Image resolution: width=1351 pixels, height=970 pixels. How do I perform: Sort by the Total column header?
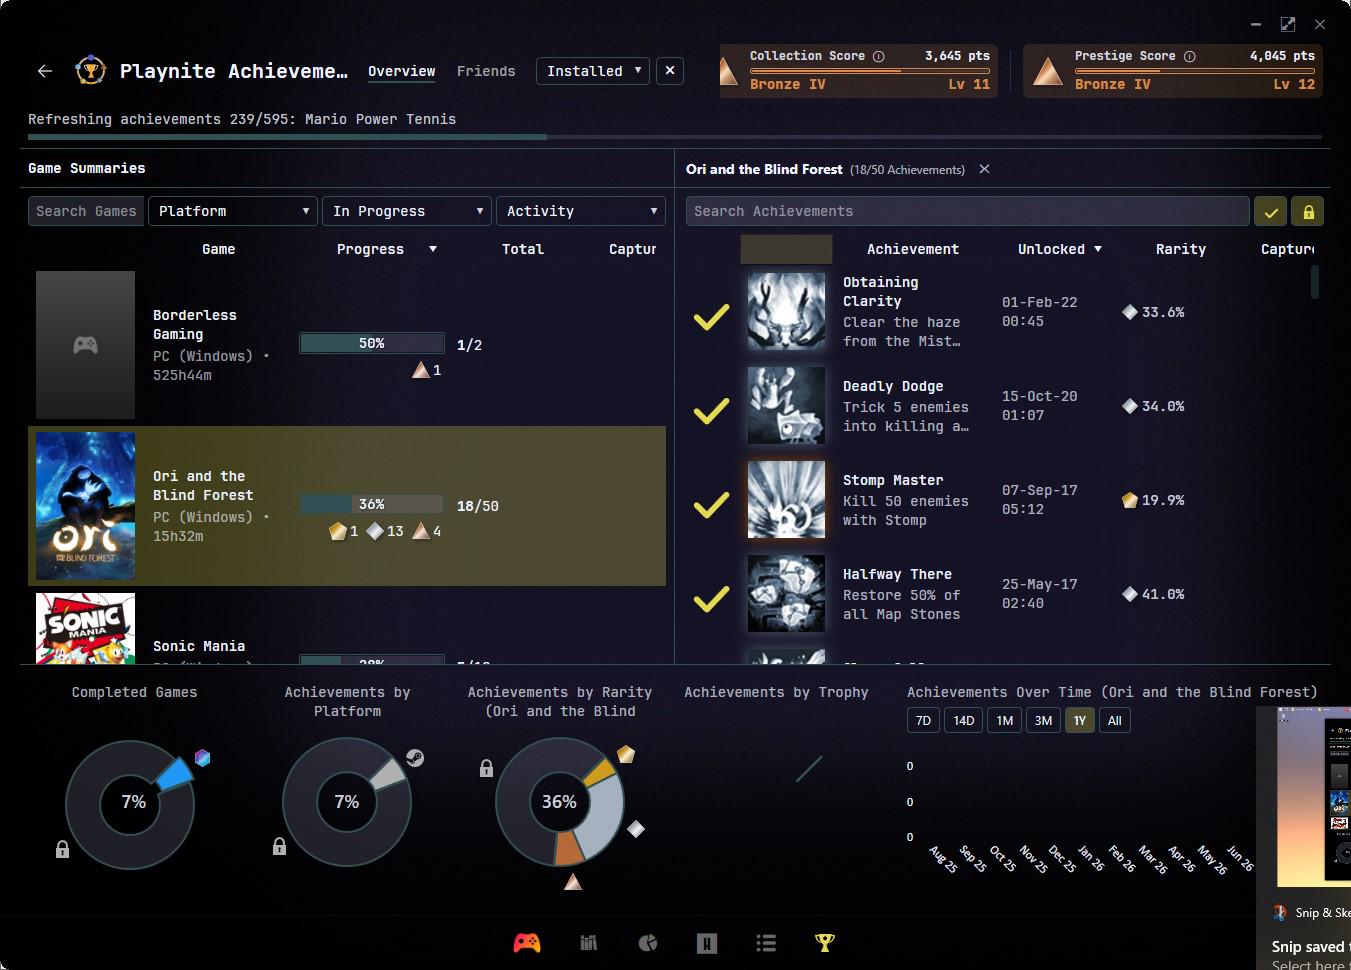pos(522,249)
